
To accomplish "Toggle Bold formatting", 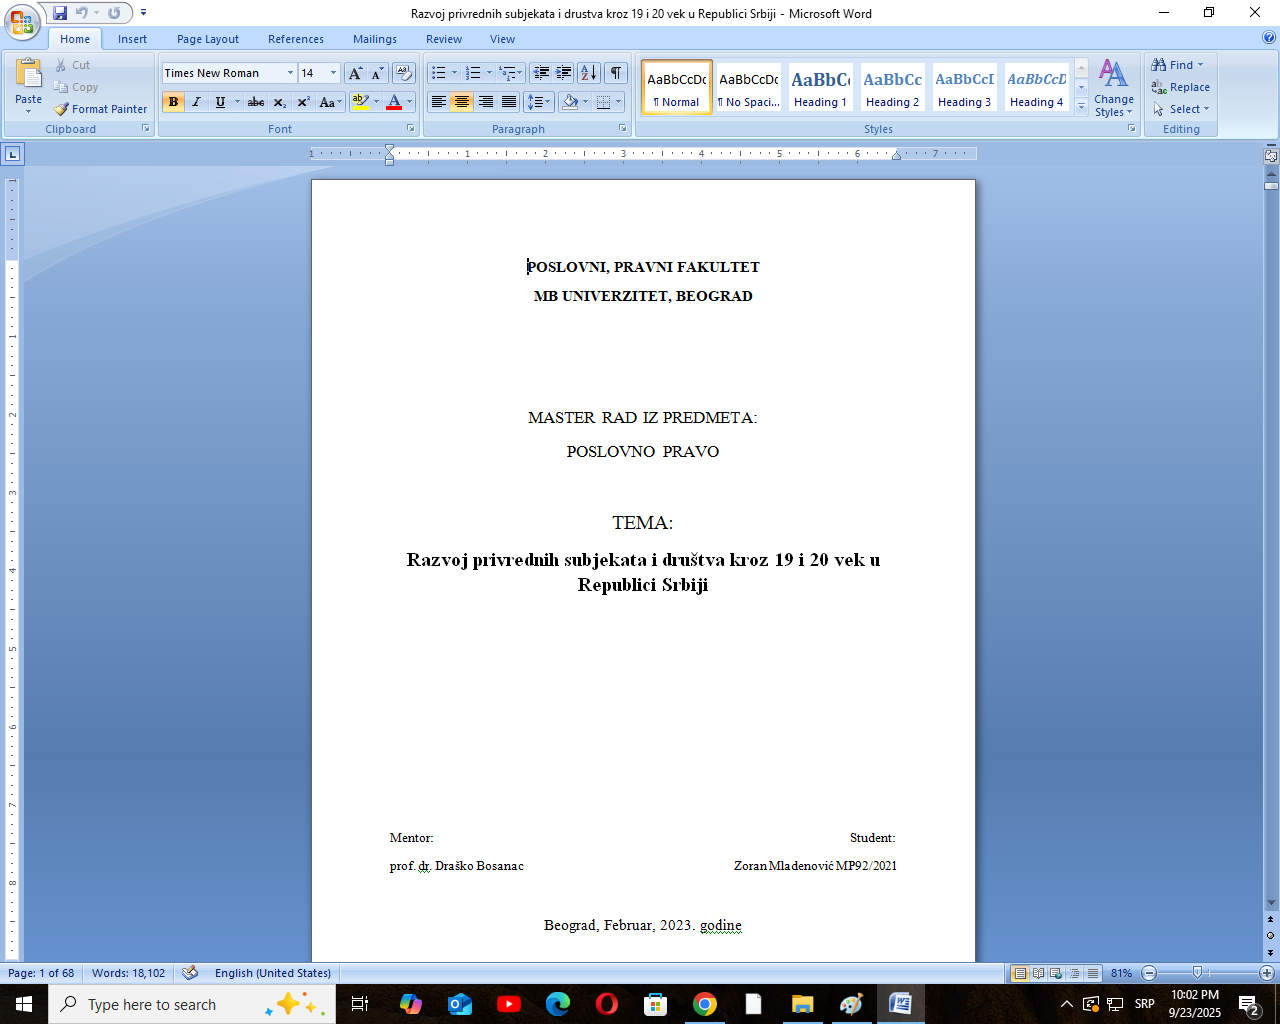I will [x=173, y=102].
